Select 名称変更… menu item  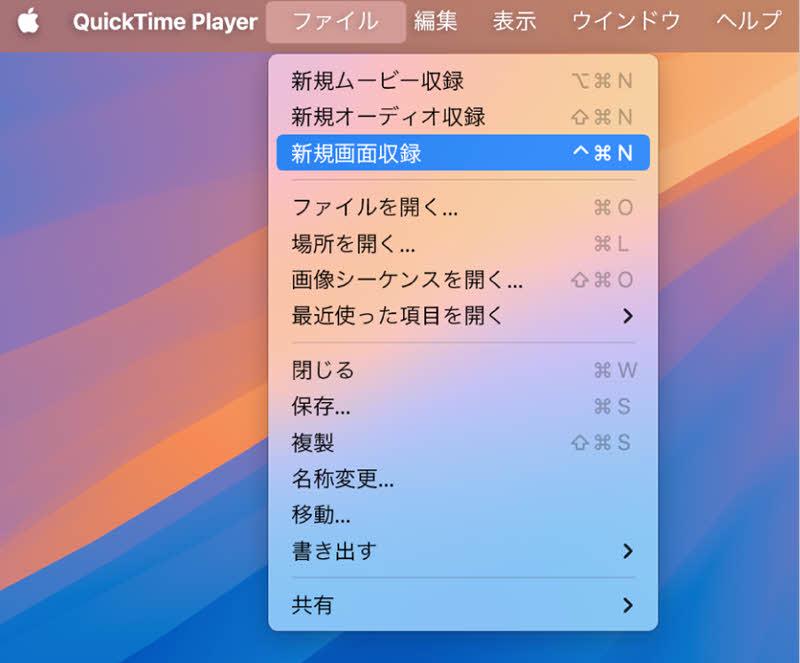463,479
